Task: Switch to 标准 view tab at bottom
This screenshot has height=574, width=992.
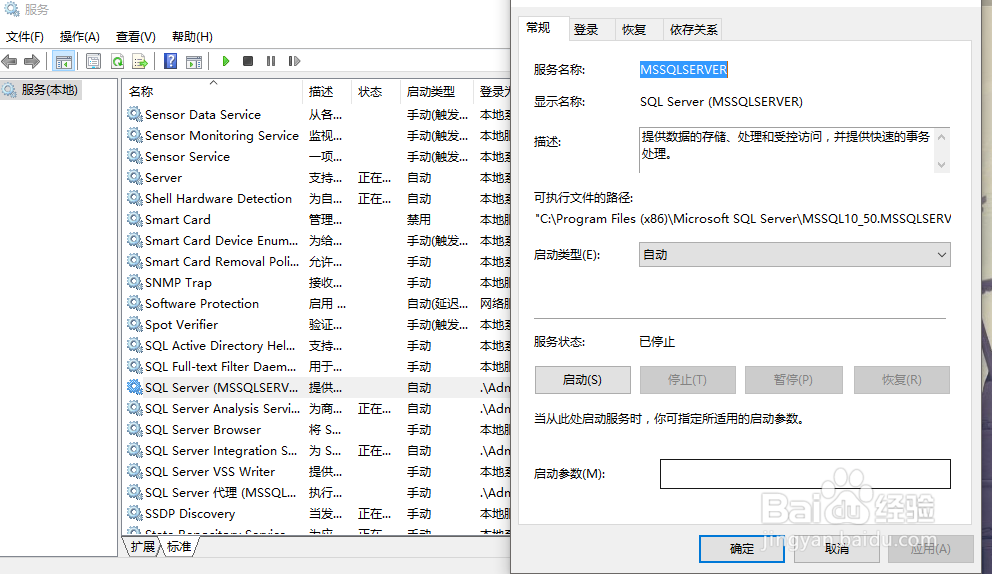Action: click(179, 546)
